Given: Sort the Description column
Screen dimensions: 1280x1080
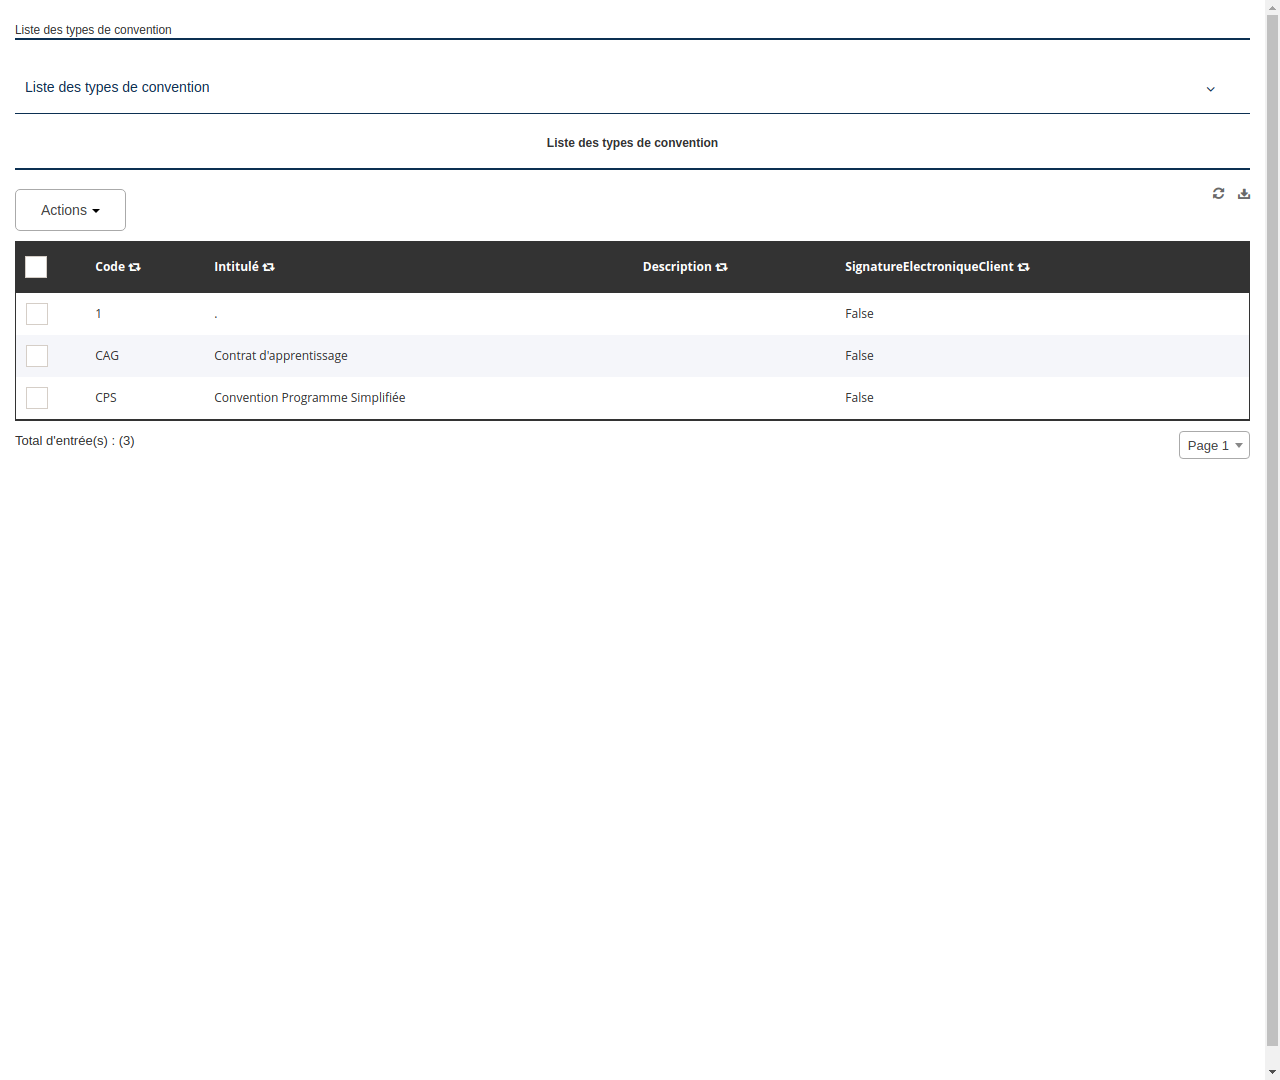Looking at the screenshot, I should coord(722,266).
